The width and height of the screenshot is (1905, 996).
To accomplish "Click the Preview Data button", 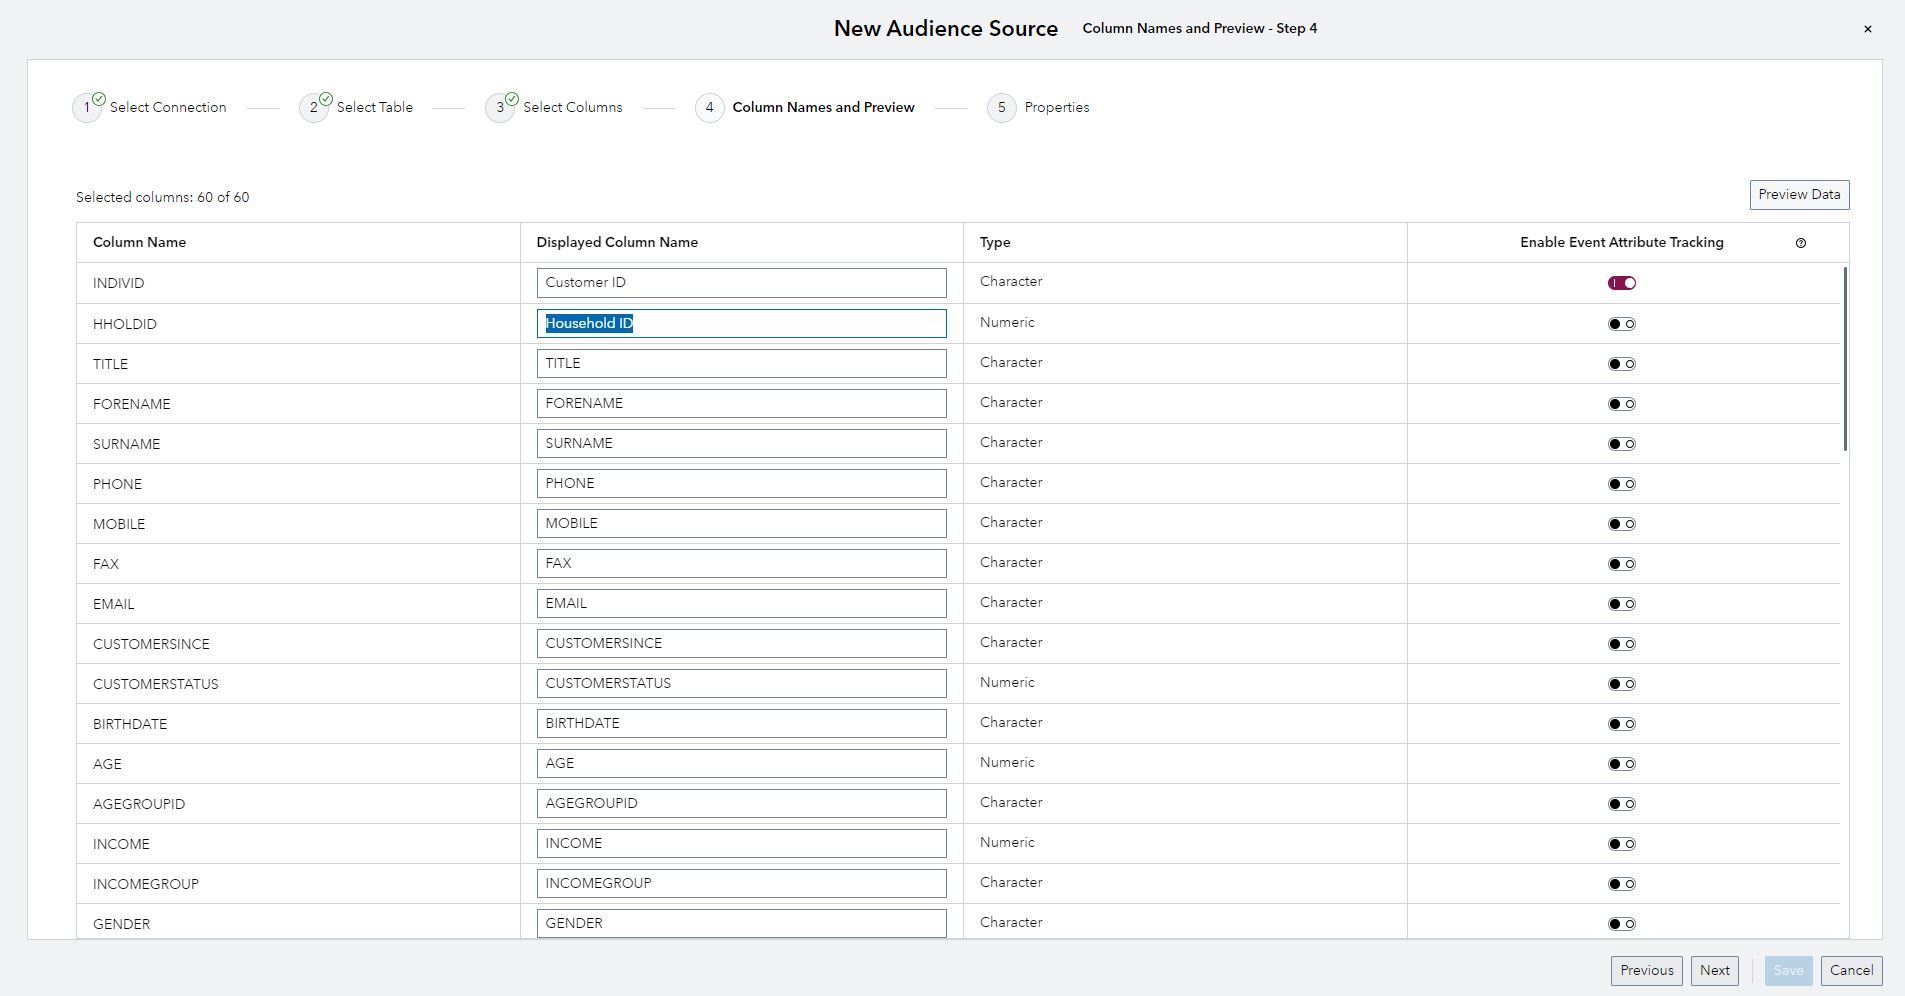I will click(1798, 194).
